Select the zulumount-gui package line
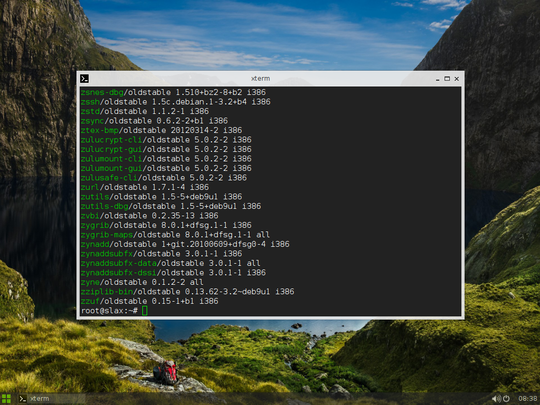540x405 pixels. (x=166, y=168)
